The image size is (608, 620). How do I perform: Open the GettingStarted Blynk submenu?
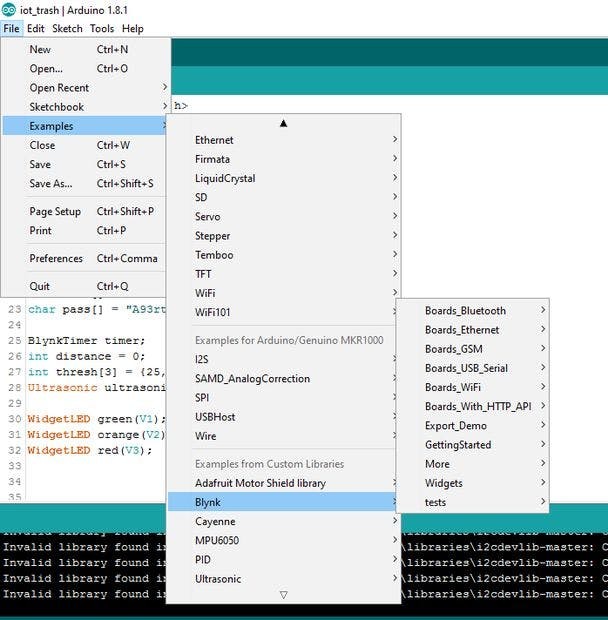coord(473,444)
